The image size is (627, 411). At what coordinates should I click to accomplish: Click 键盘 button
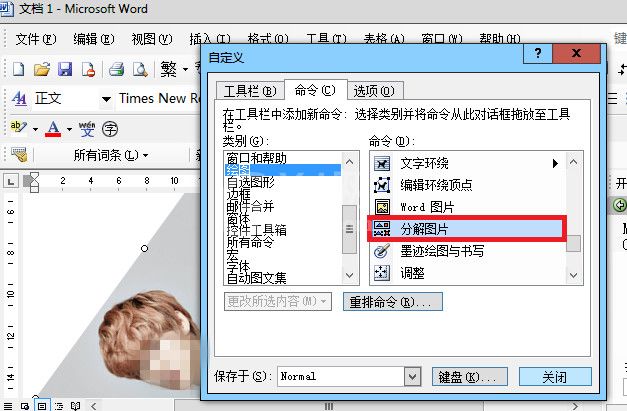[469, 377]
